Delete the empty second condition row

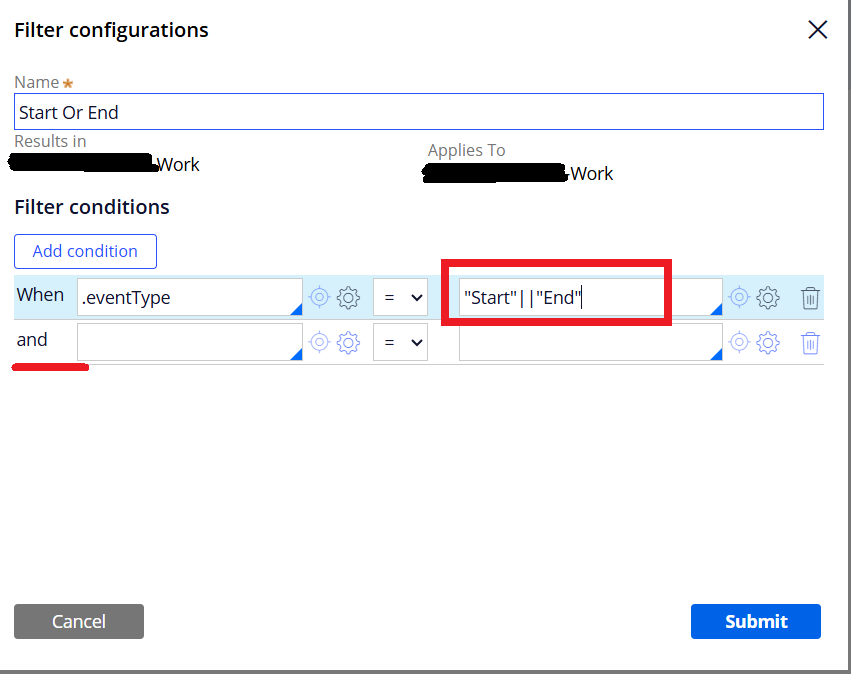(810, 342)
